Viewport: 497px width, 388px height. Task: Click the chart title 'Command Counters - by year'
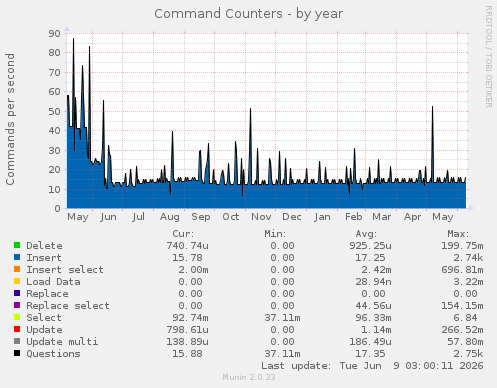(248, 14)
